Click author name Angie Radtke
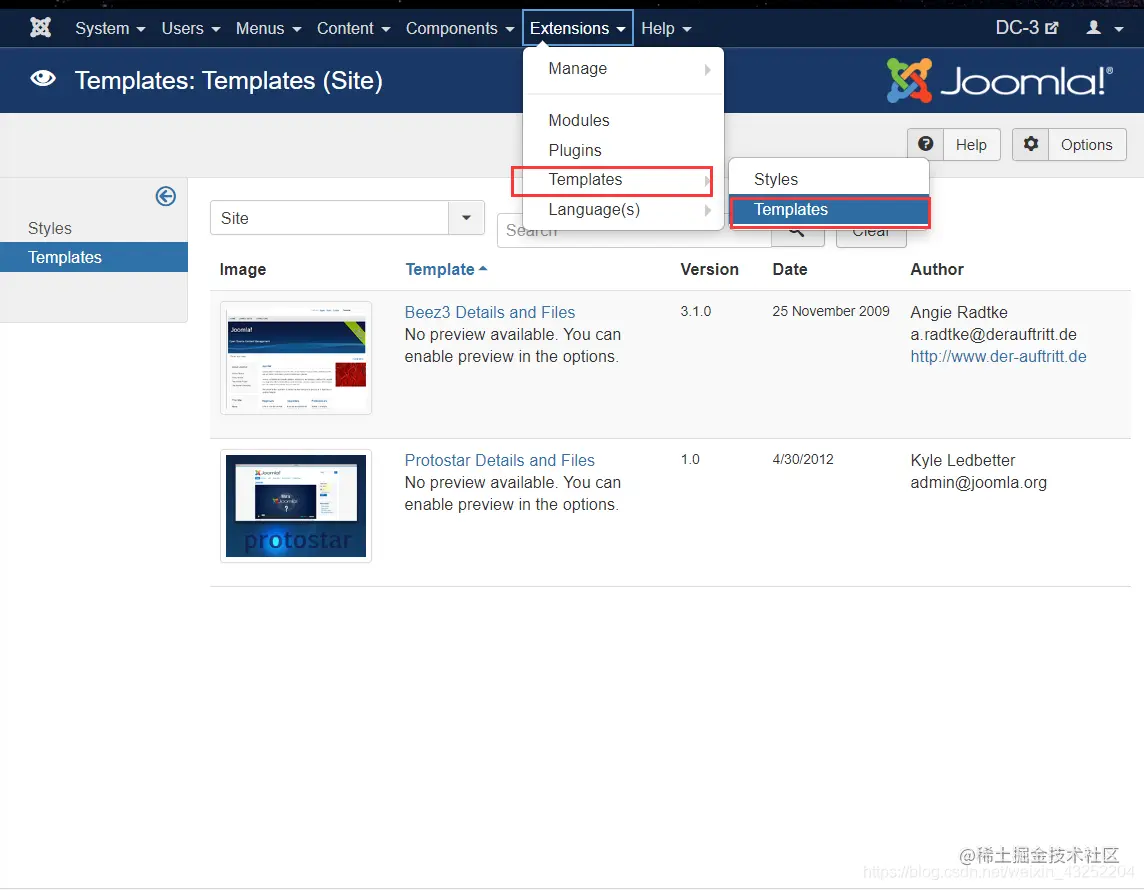 [959, 312]
